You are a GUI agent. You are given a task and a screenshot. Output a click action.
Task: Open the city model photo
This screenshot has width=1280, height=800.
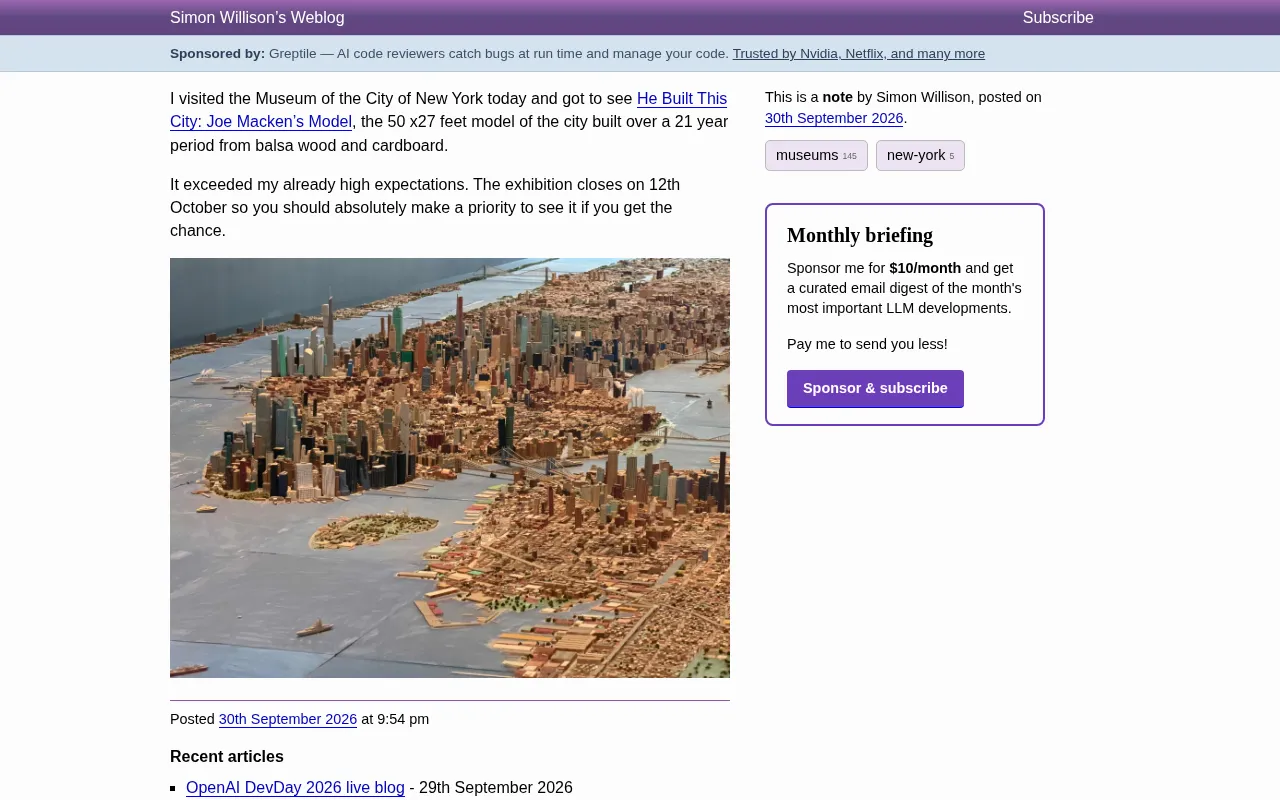450,468
